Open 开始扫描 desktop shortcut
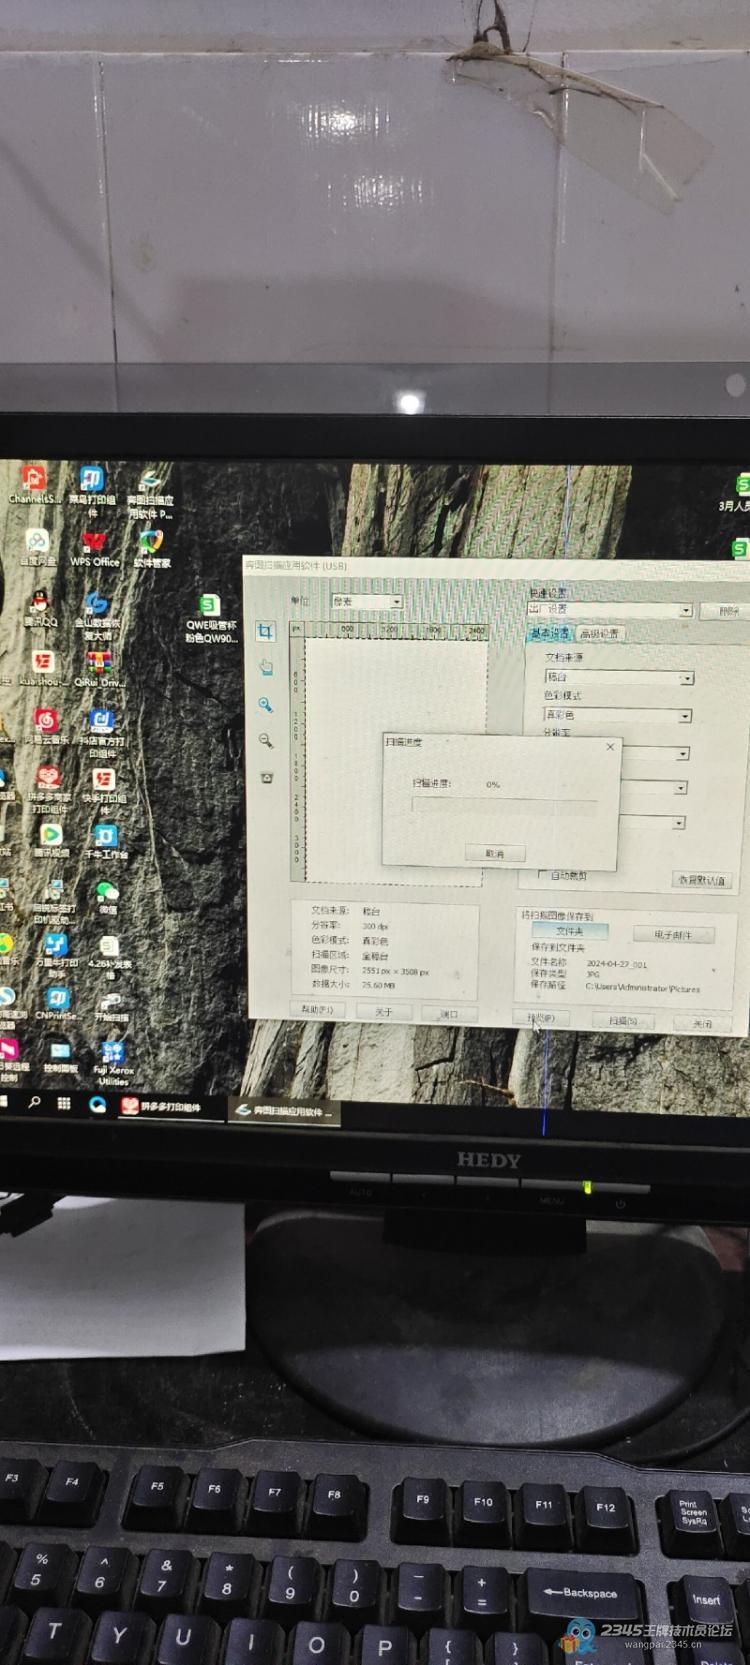Viewport: 750px width, 1665px height. click(110, 1006)
